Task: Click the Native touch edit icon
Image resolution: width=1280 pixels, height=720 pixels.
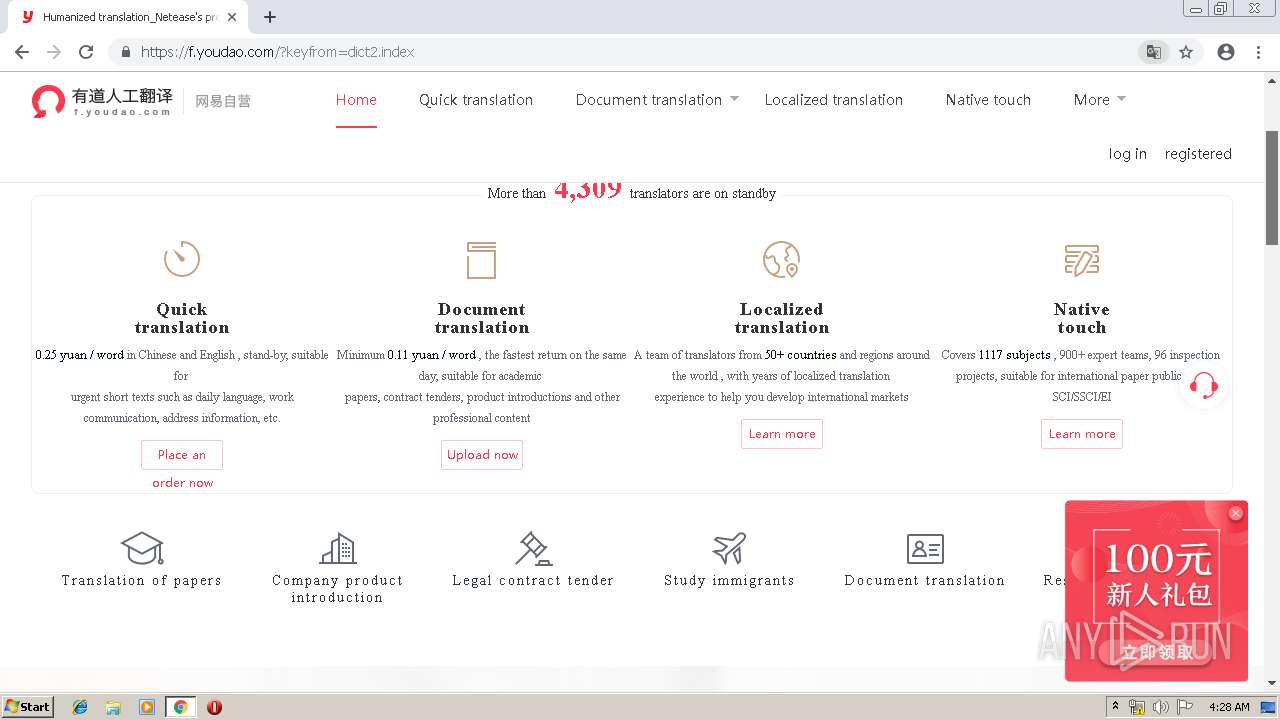Action: (x=1081, y=260)
